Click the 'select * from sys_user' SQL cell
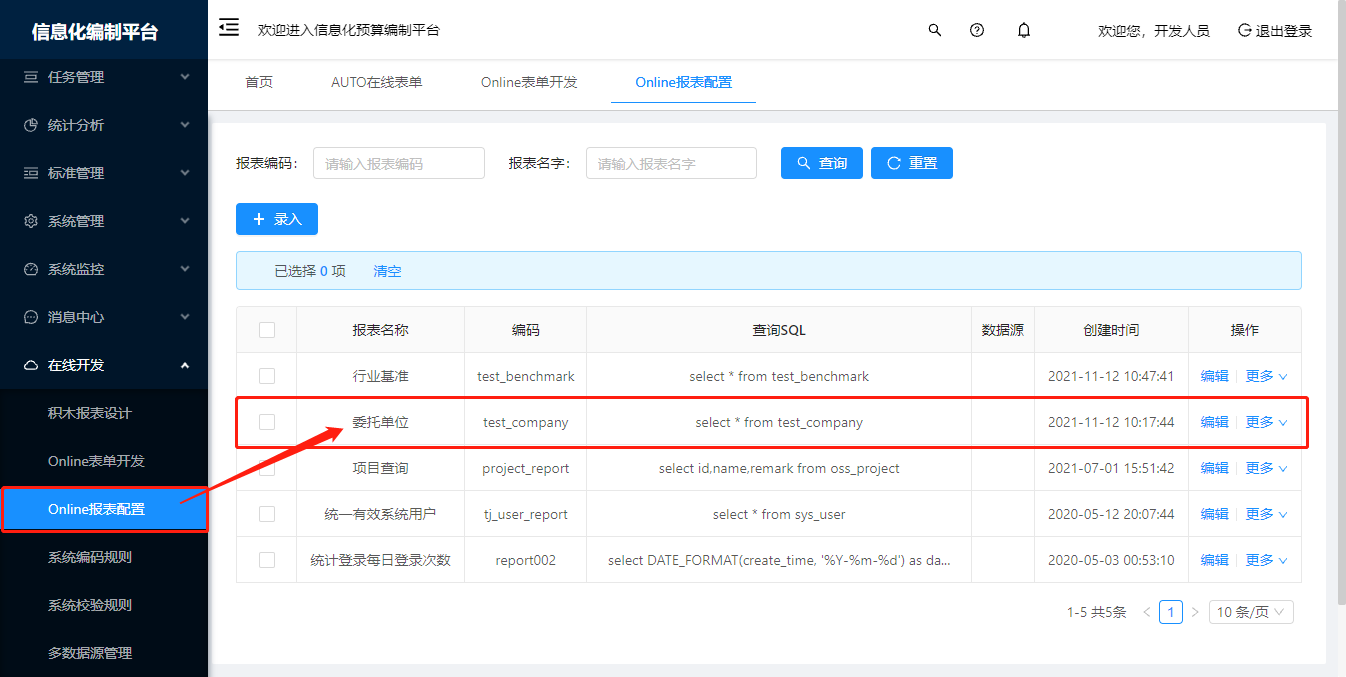The width and height of the screenshot is (1346, 677). (779, 514)
